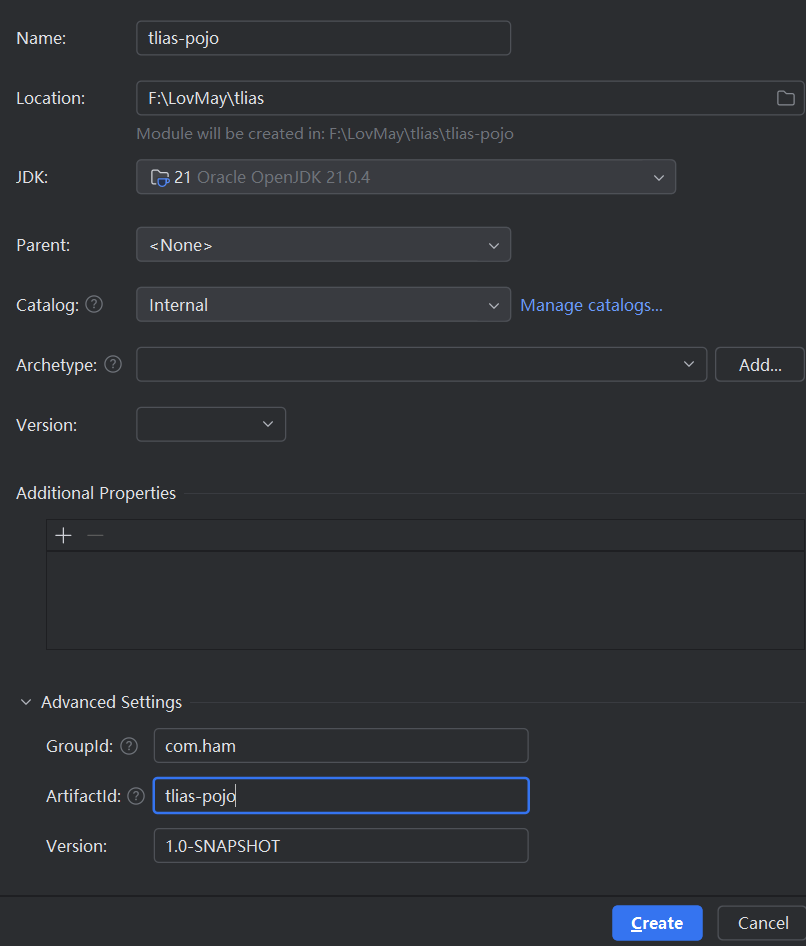Expand the Catalog dropdown showing Internal

pos(323,305)
